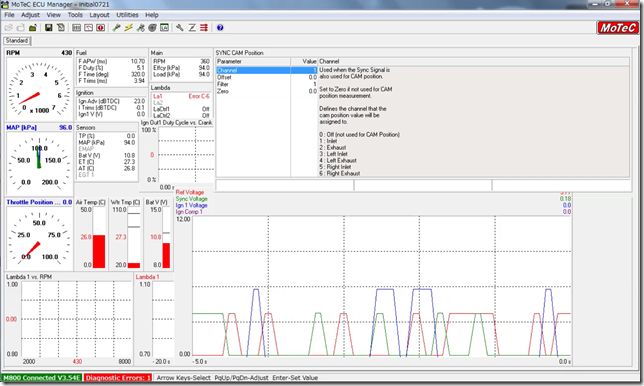Click the green fuel injector icon
644x386 pixels.
117,28
